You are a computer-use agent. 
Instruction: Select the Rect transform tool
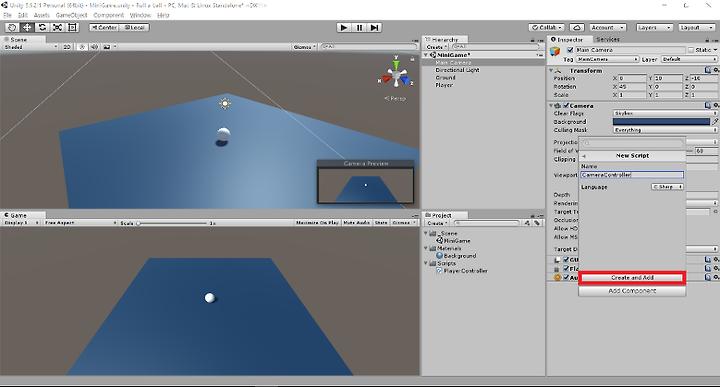73,28
